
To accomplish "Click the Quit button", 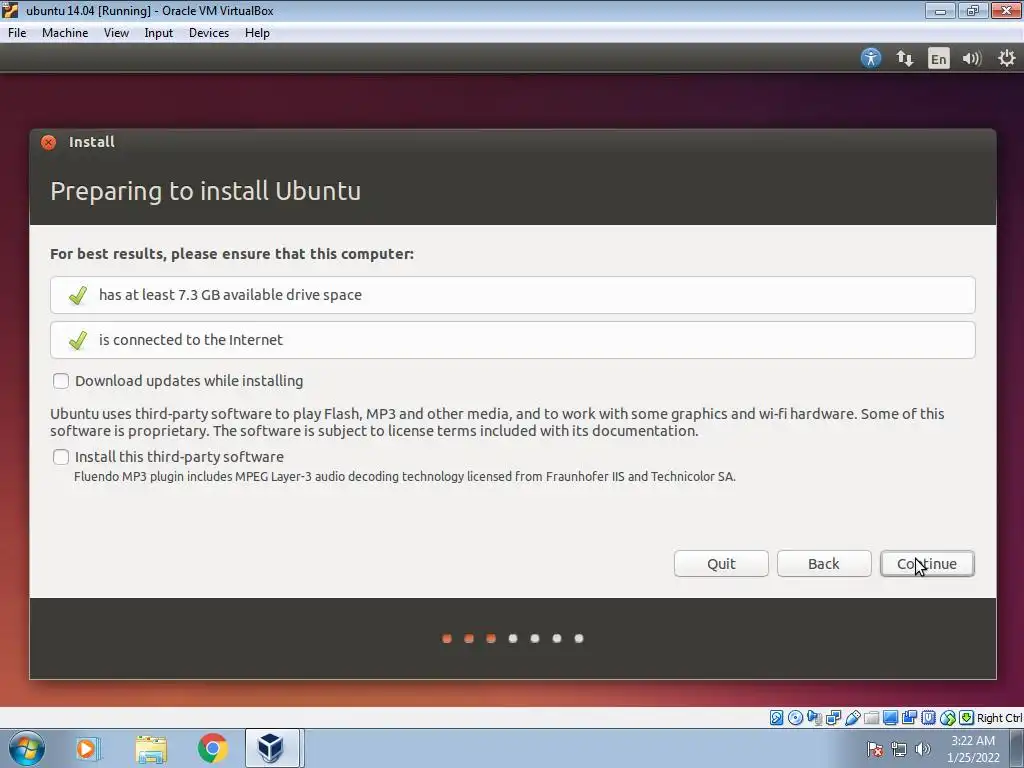I will tap(721, 564).
